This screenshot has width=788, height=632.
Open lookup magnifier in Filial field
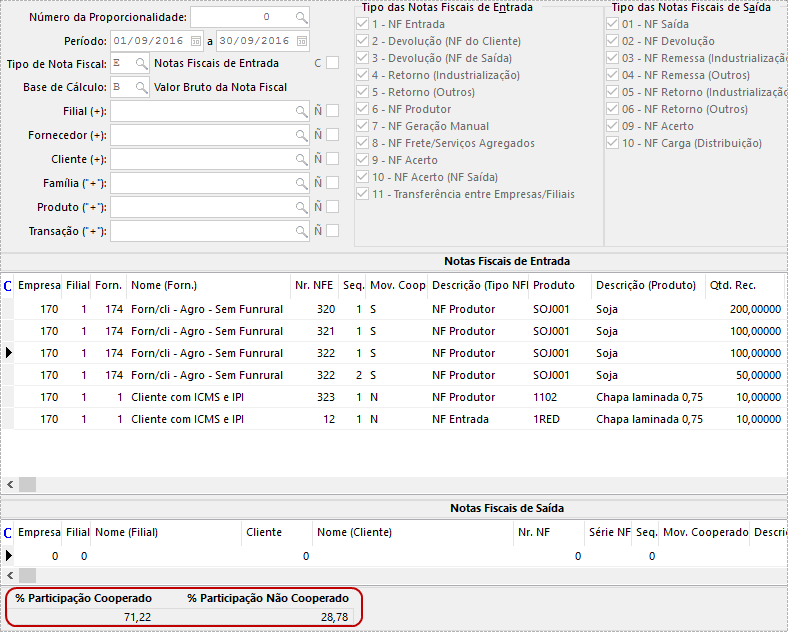301,112
